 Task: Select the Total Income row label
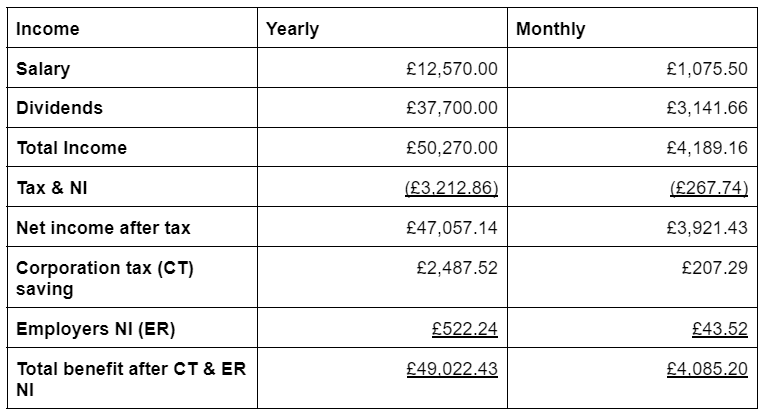click(x=72, y=148)
